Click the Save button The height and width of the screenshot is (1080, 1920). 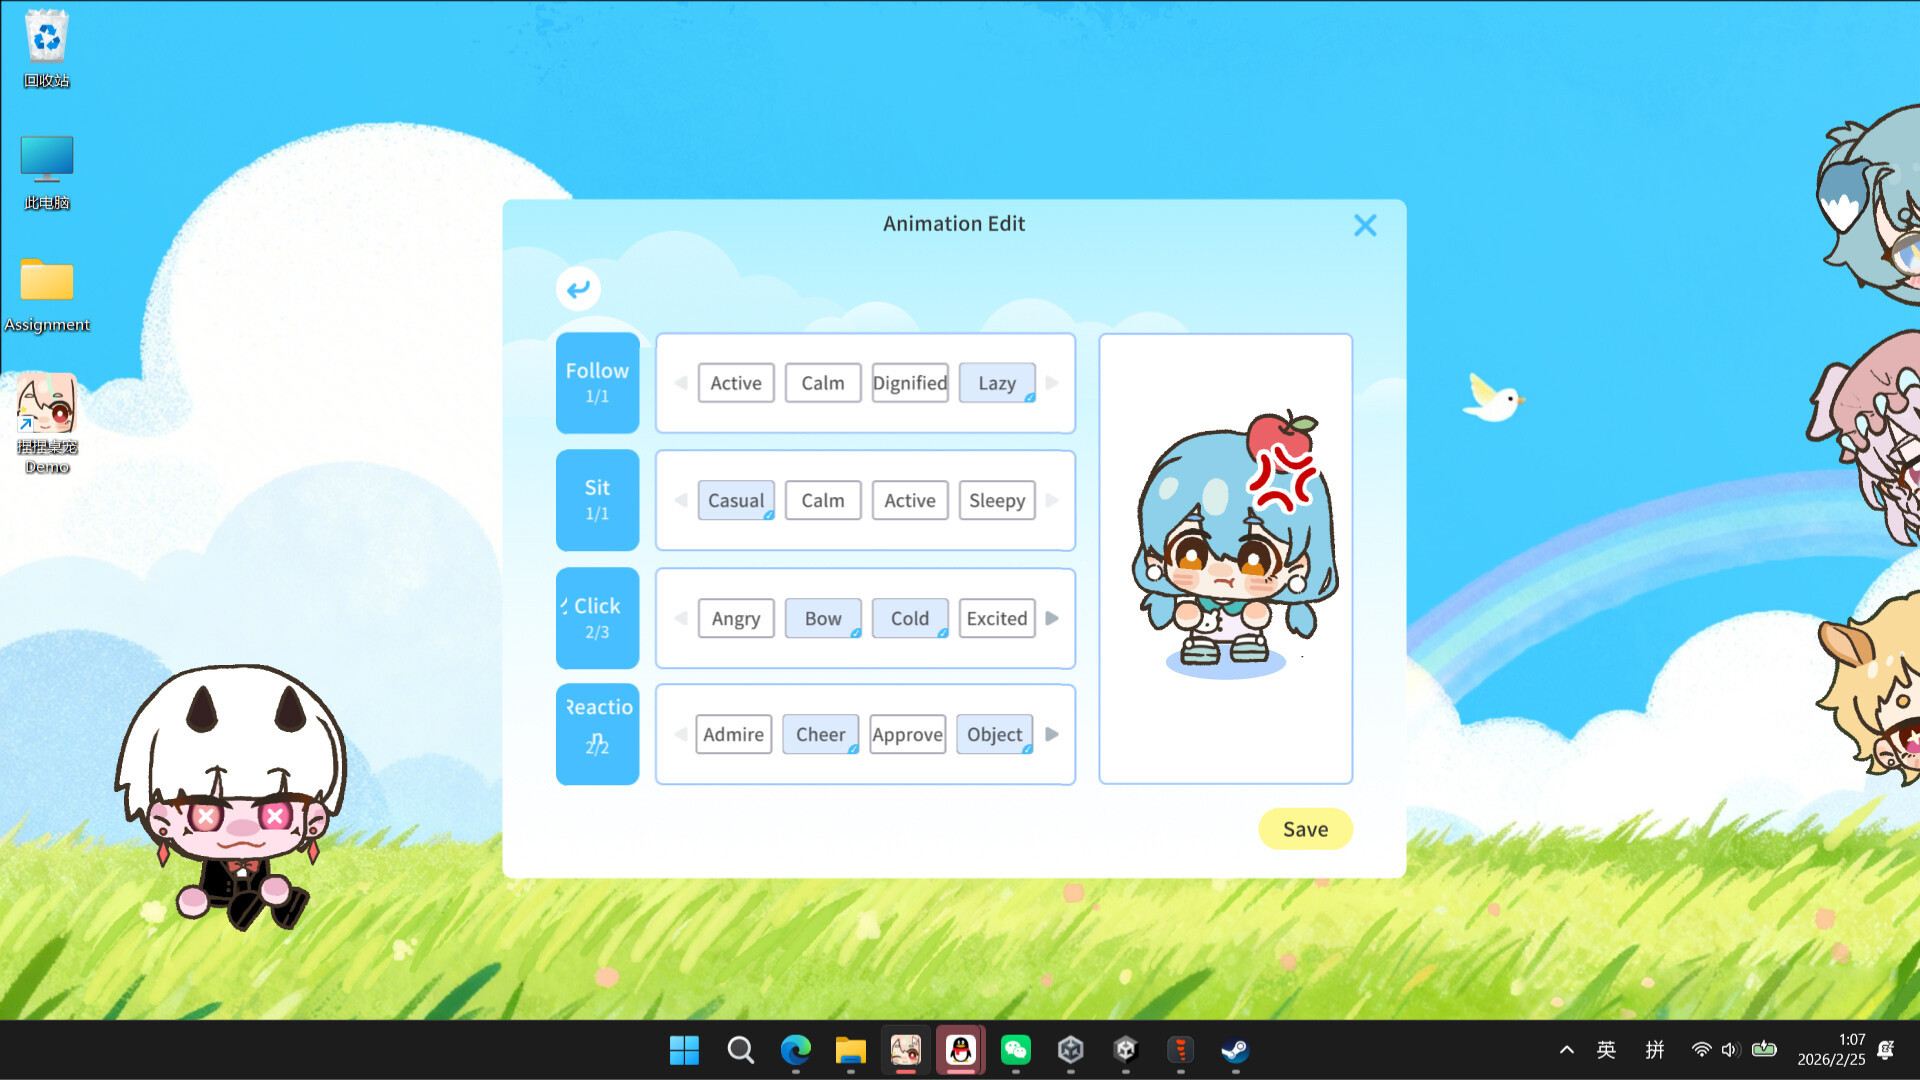pos(1305,828)
